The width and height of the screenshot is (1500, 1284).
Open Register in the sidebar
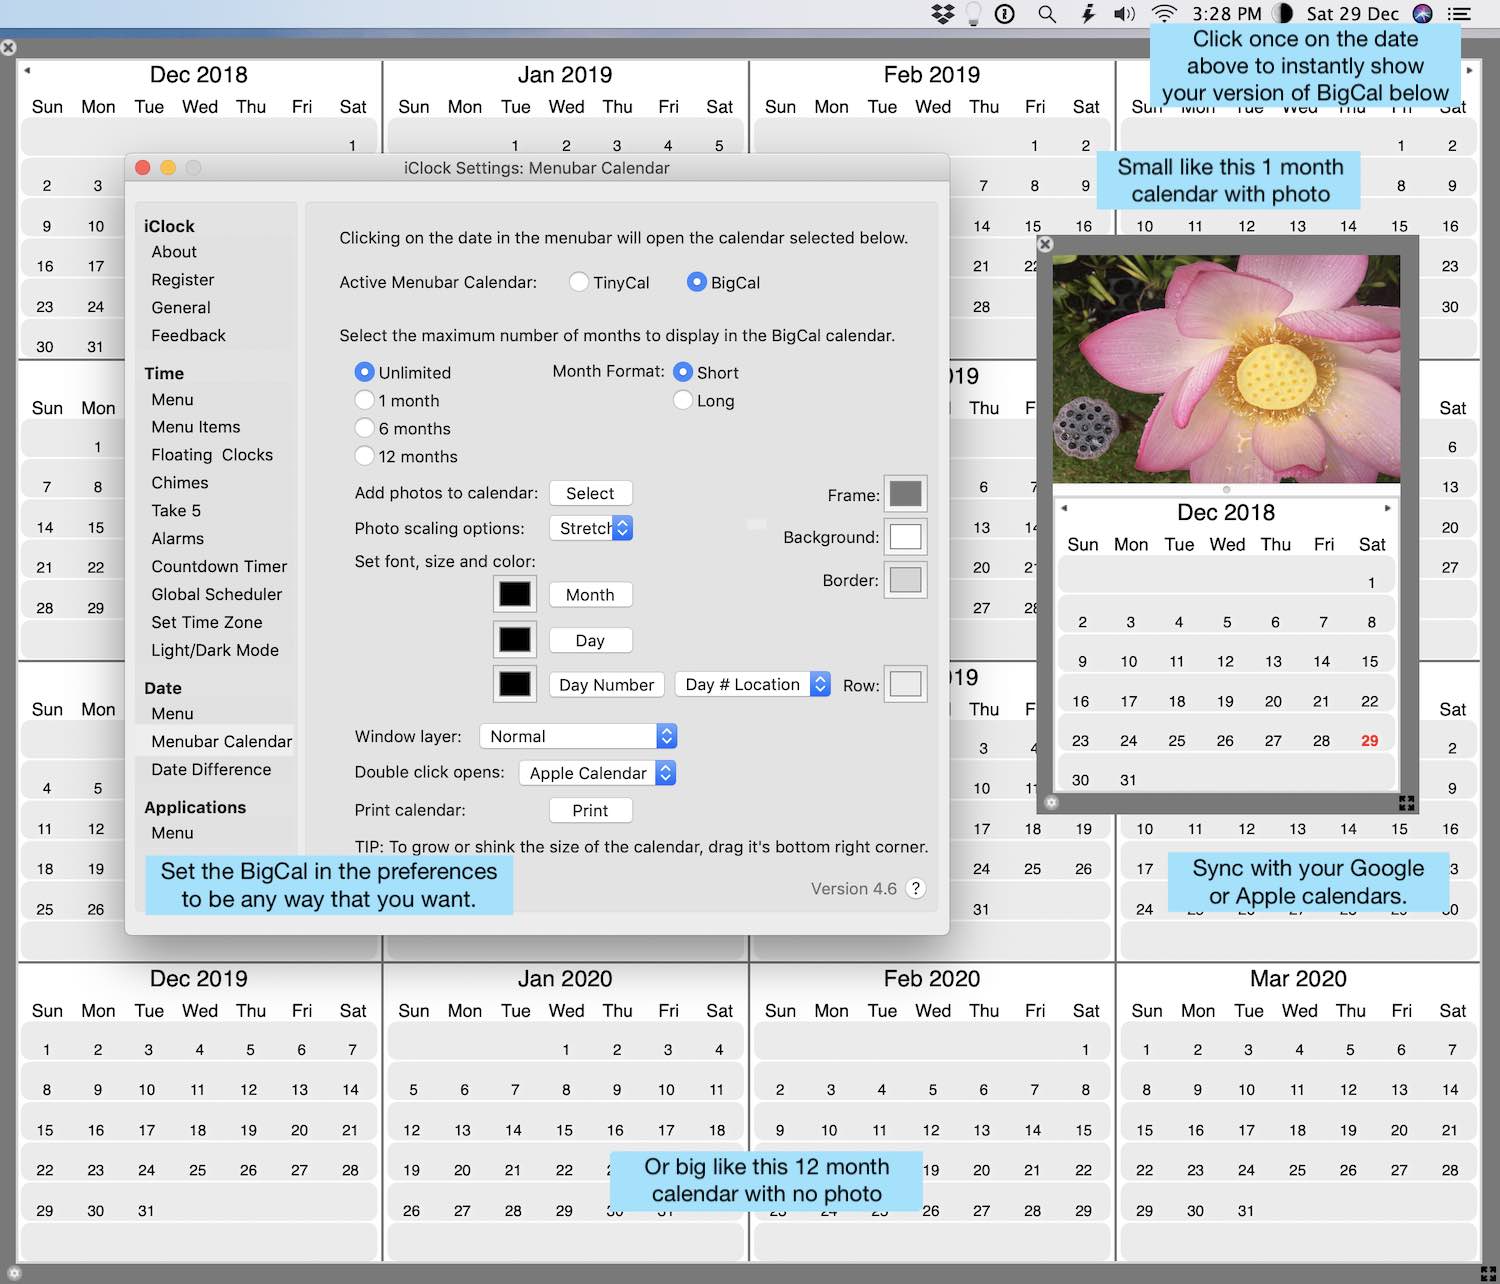click(183, 280)
